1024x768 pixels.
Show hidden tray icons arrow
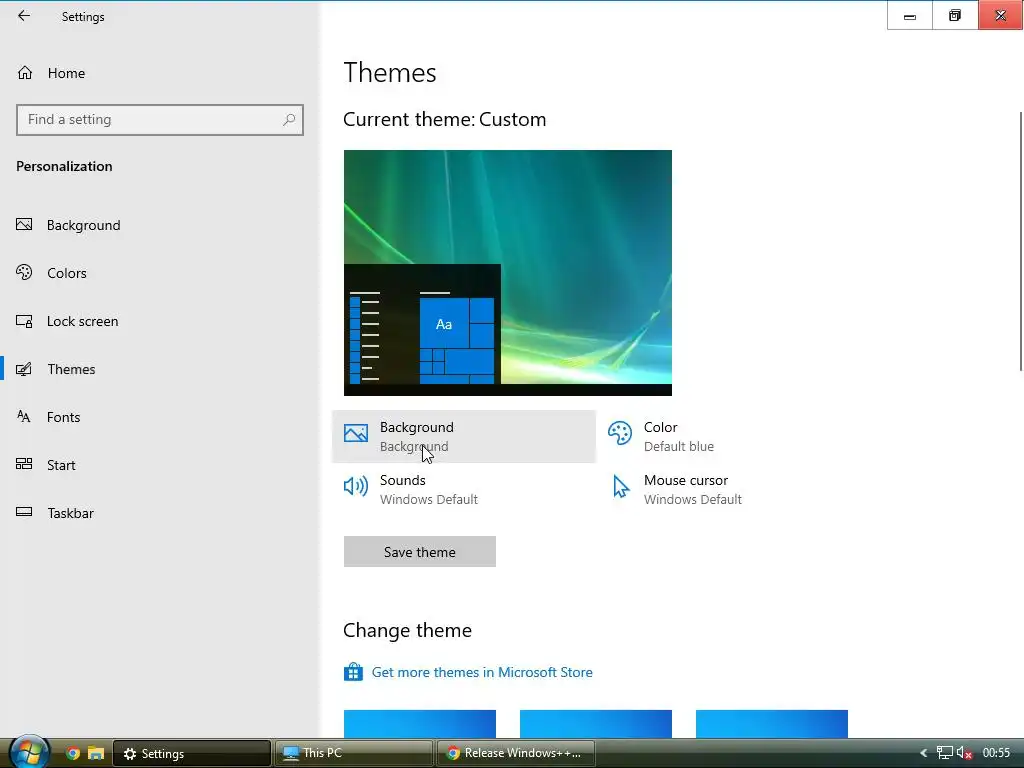[x=923, y=753]
